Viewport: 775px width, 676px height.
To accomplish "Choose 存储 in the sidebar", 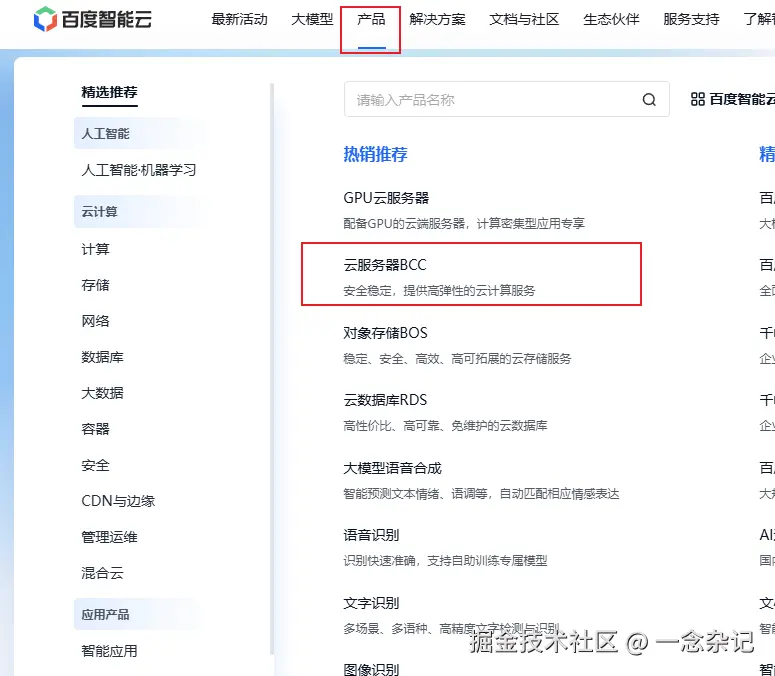I will (x=95, y=285).
